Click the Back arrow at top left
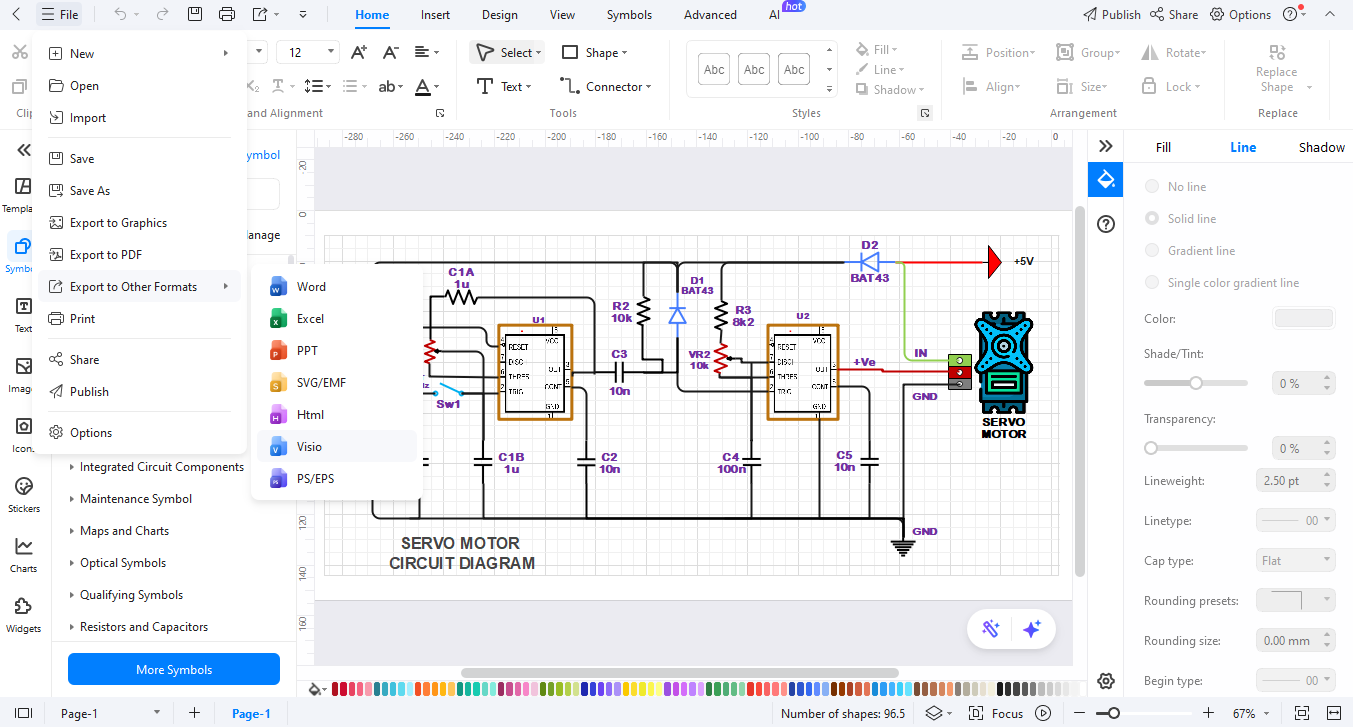Image resolution: width=1353 pixels, height=727 pixels. 16,14
